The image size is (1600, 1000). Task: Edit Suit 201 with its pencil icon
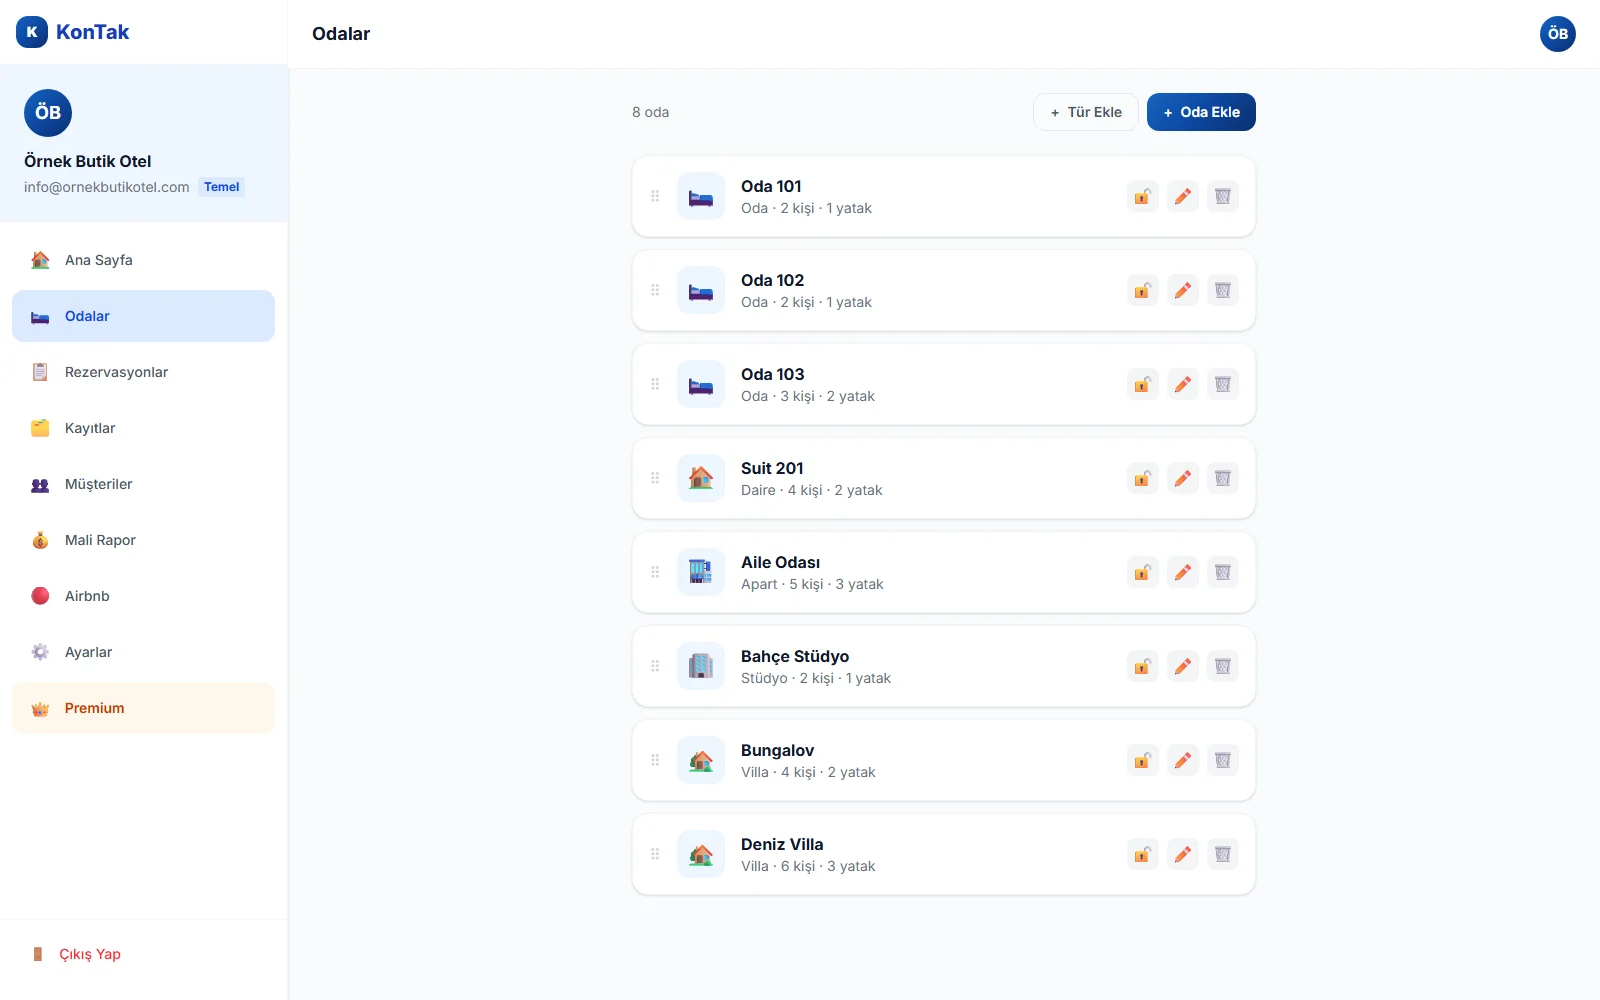[x=1183, y=478]
